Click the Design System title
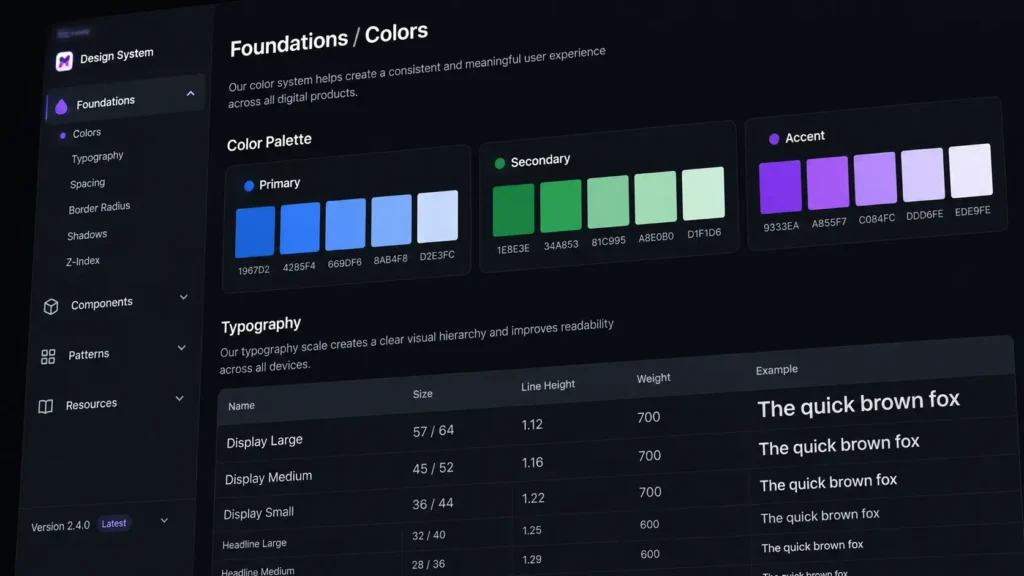The image size is (1024, 576). (117, 56)
